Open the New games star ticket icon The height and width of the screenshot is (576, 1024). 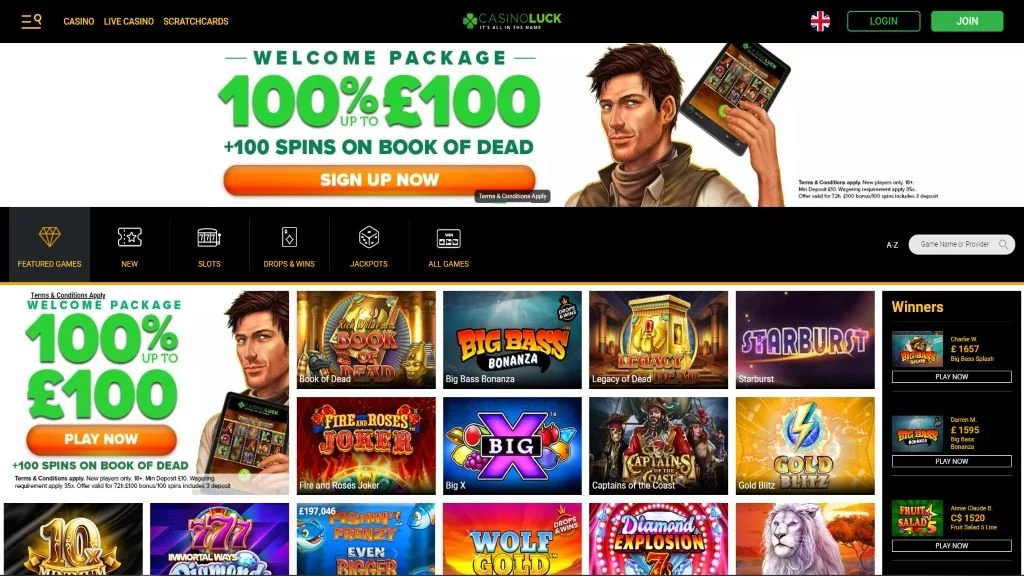[x=129, y=237]
